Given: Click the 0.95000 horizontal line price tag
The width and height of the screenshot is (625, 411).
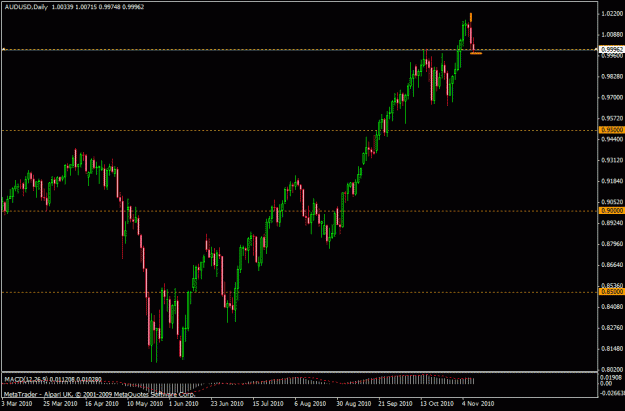Looking at the screenshot, I should point(612,130).
